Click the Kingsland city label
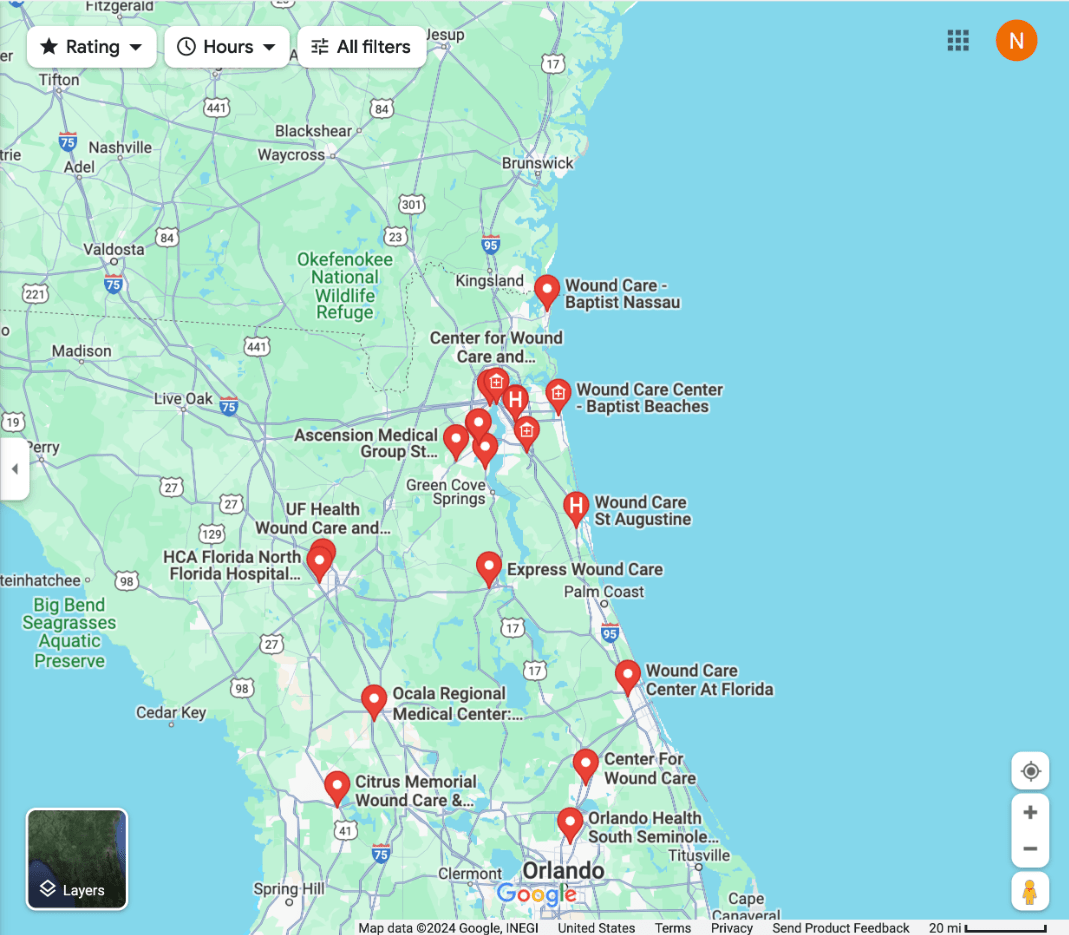Viewport: 1069px width, 935px height. pyautogui.click(x=490, y=281)
